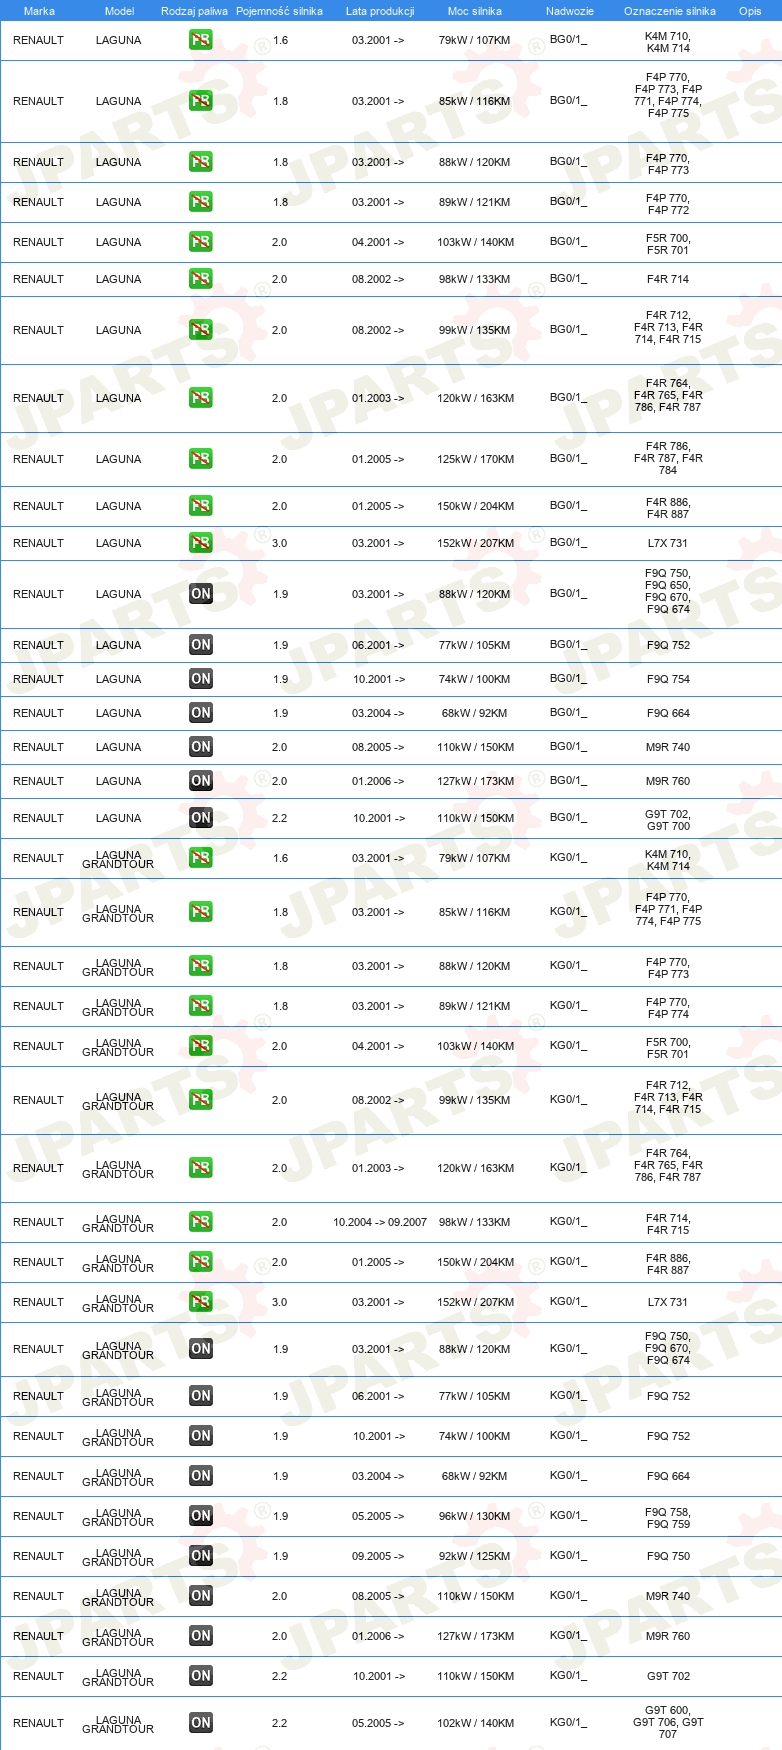Click the Model column header
782x1750 pixels.
[120, 11]
